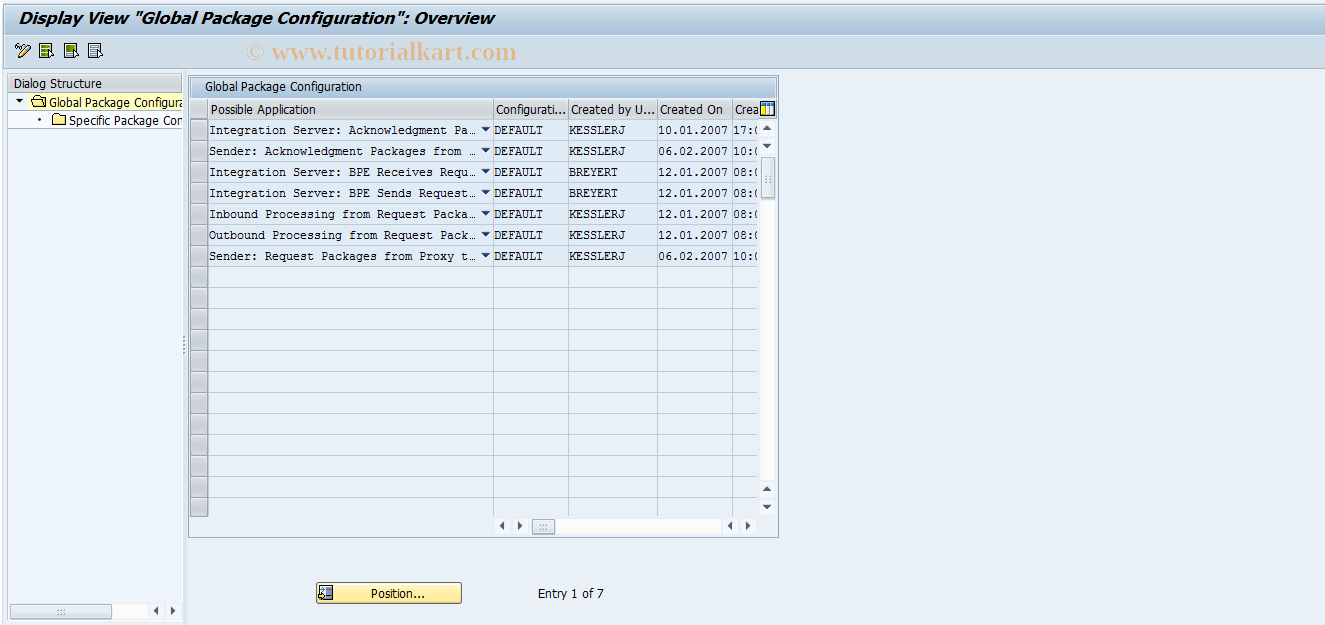Select row marker for BPE Sends Request row
Image resolution: width=1325 pixels, height=625 pixels.
[x=199, y=193]
